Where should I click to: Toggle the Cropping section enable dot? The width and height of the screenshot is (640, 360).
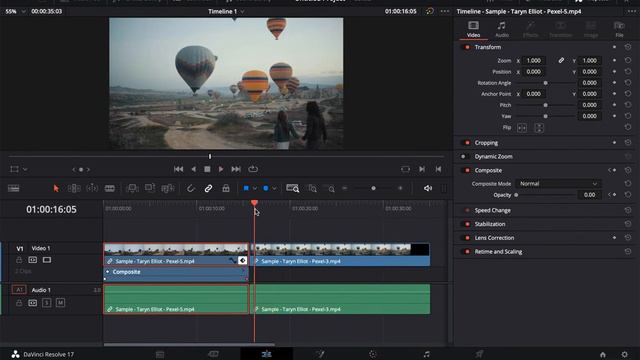467,143
